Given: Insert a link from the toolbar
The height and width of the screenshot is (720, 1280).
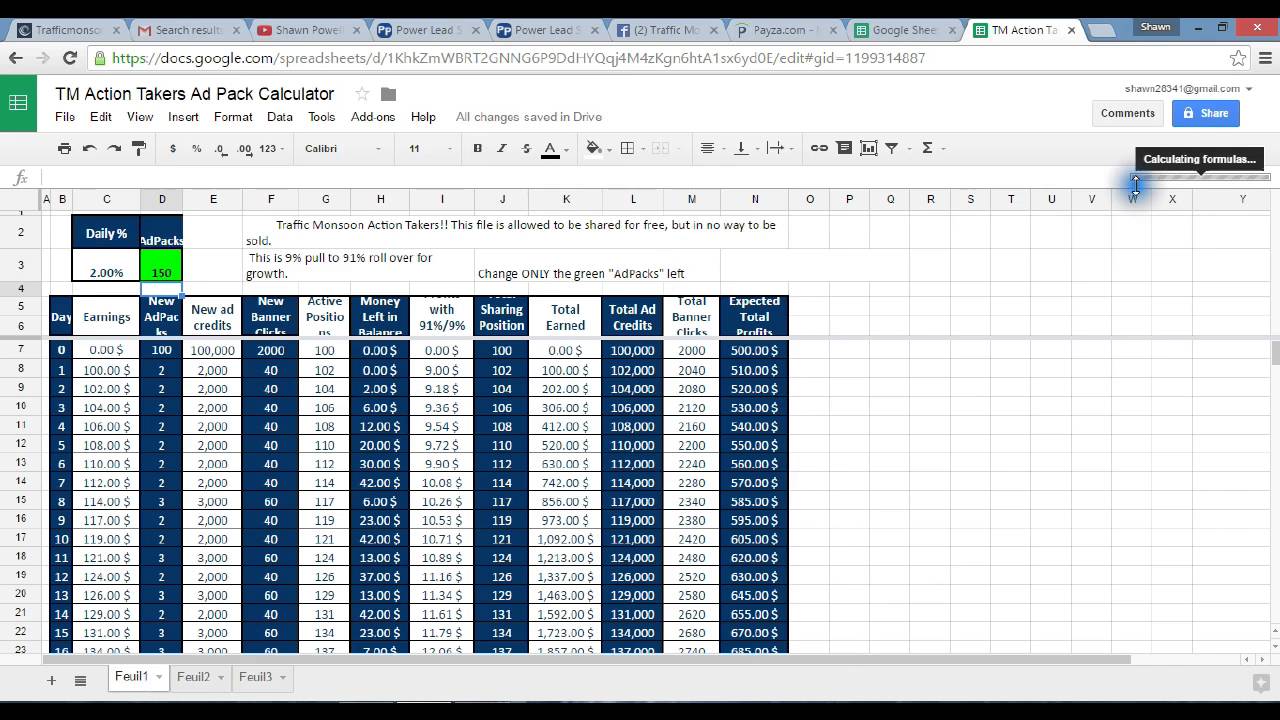Looking at the screenshot, I should [x=819, y=148].
